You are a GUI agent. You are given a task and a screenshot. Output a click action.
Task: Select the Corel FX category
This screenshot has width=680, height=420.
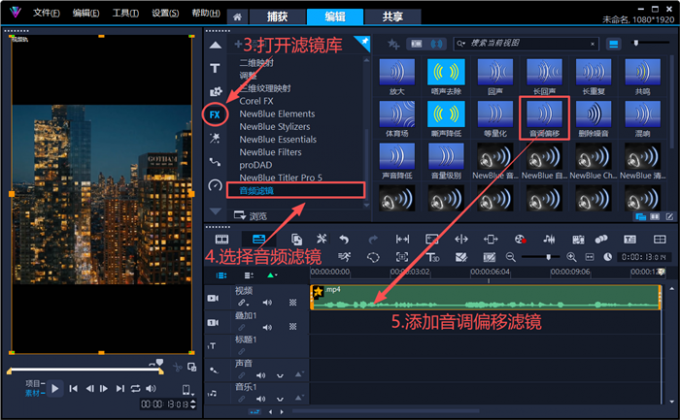point(256,101)
